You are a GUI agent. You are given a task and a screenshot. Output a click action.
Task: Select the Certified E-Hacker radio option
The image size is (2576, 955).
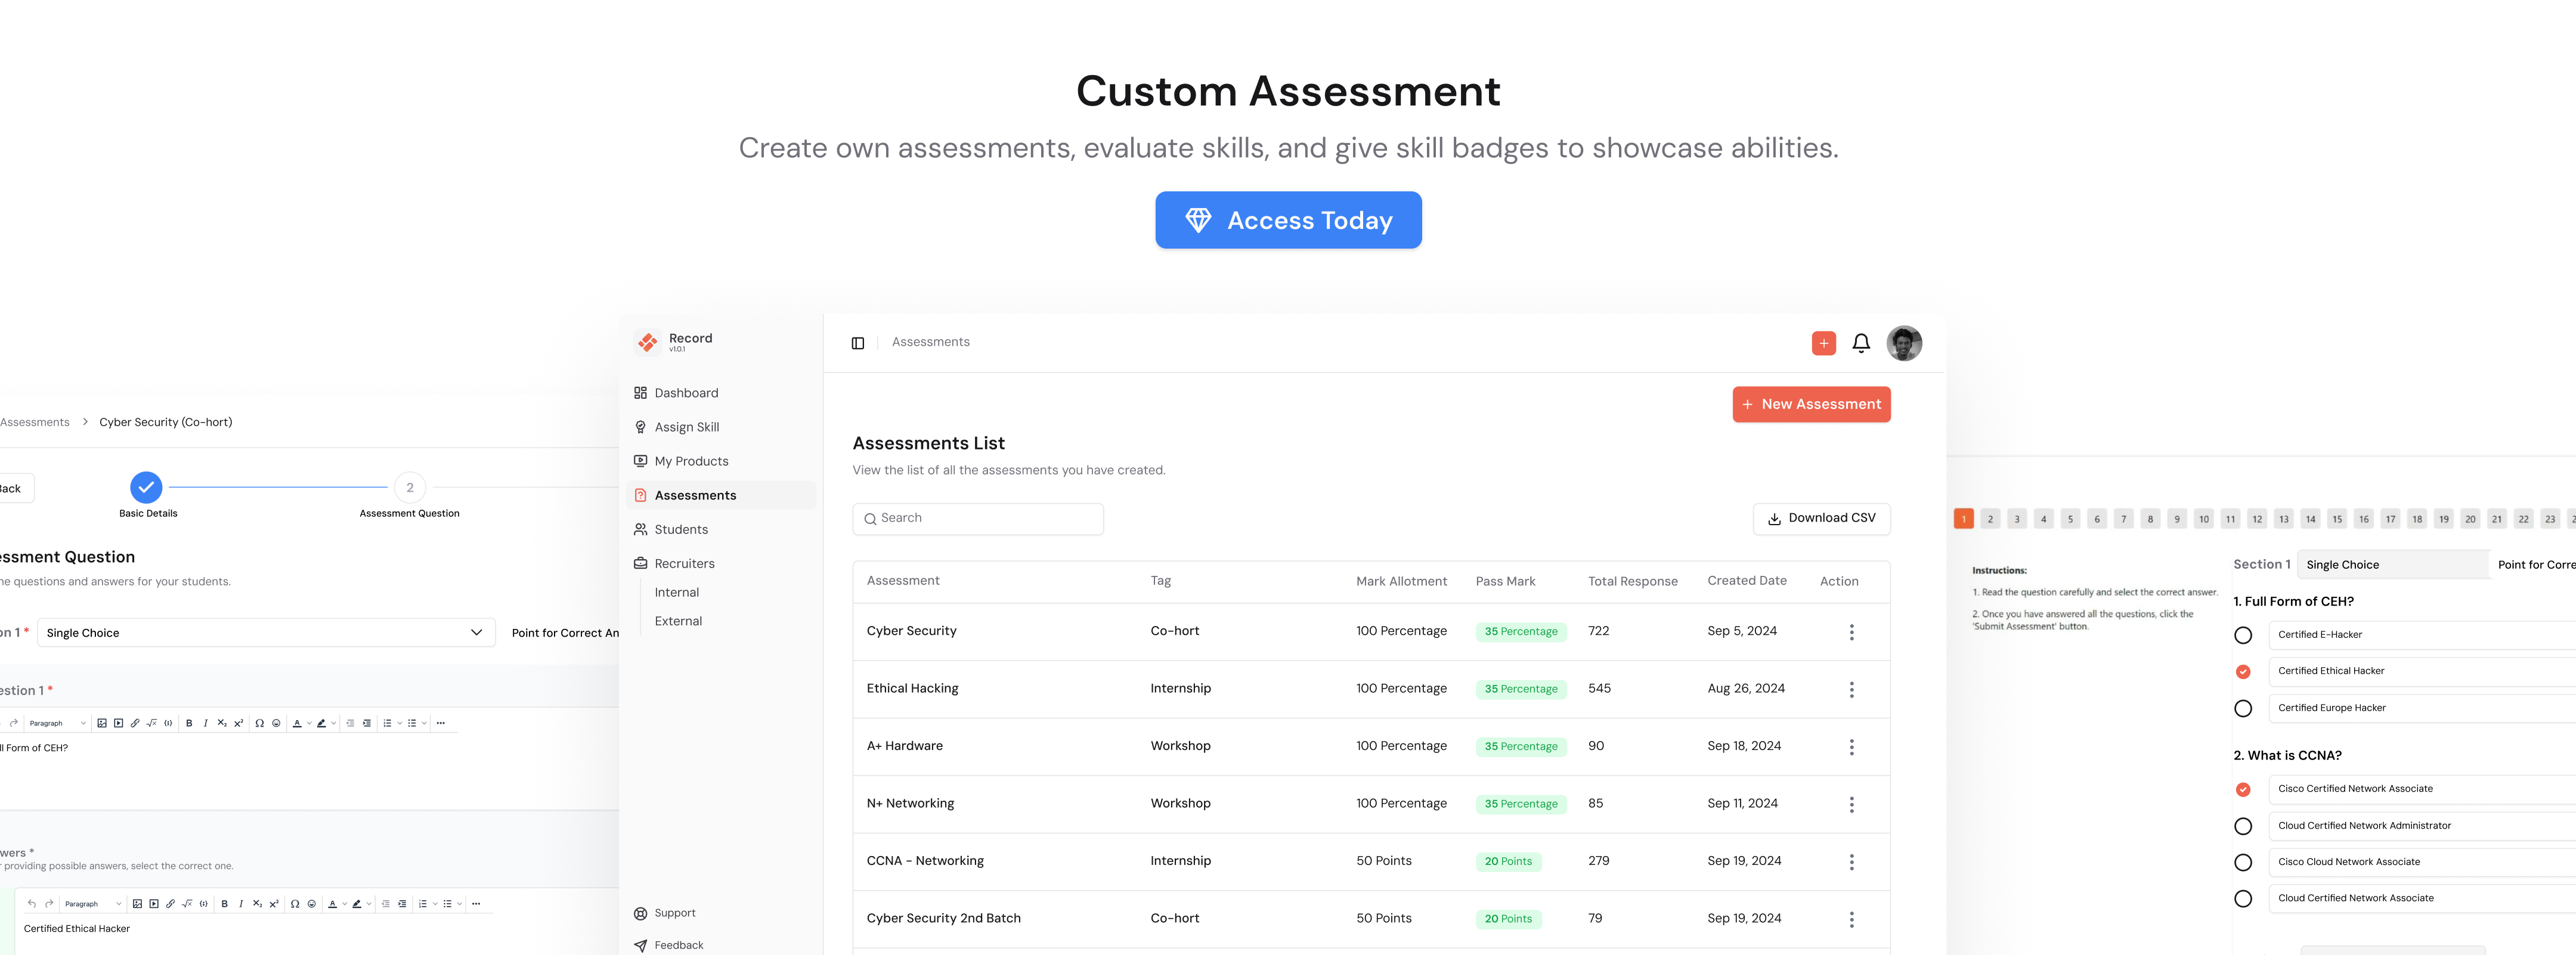(2242, 635)
